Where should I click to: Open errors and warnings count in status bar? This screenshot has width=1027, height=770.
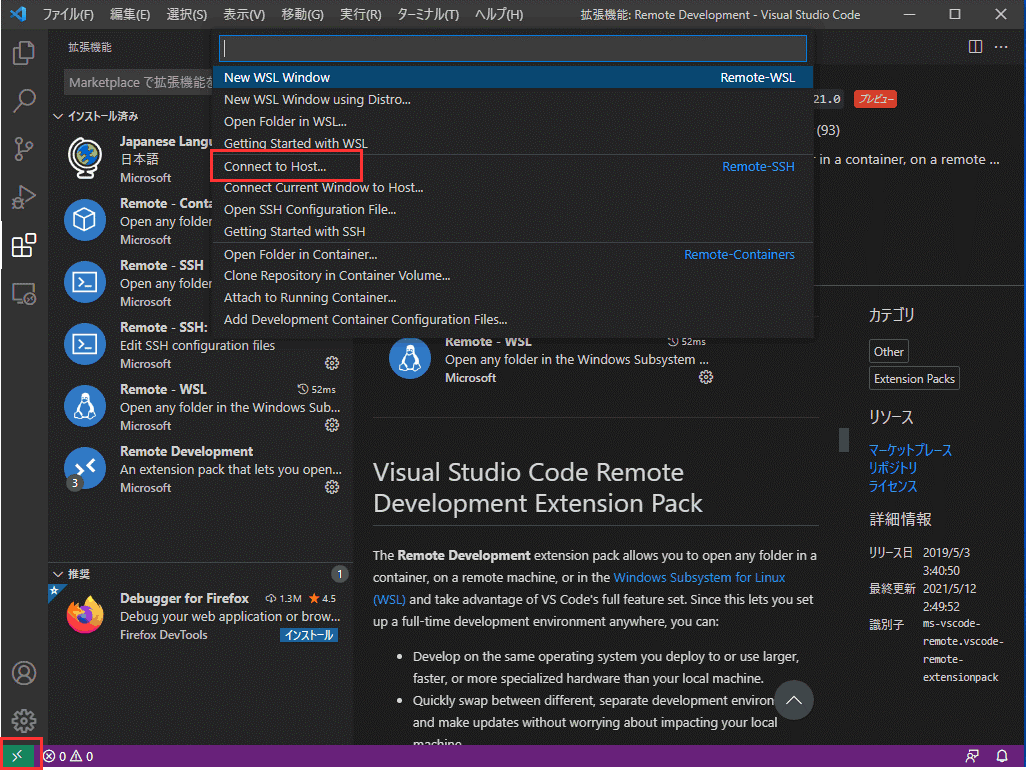click(x=68, y=756)
